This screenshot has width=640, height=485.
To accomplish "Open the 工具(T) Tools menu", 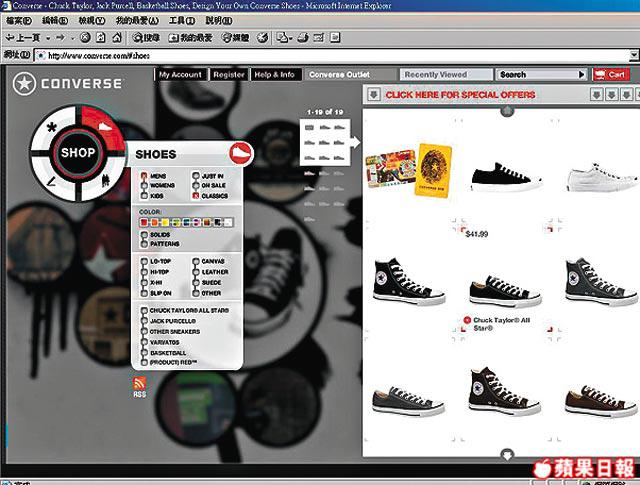I will [x=182, y=20].
